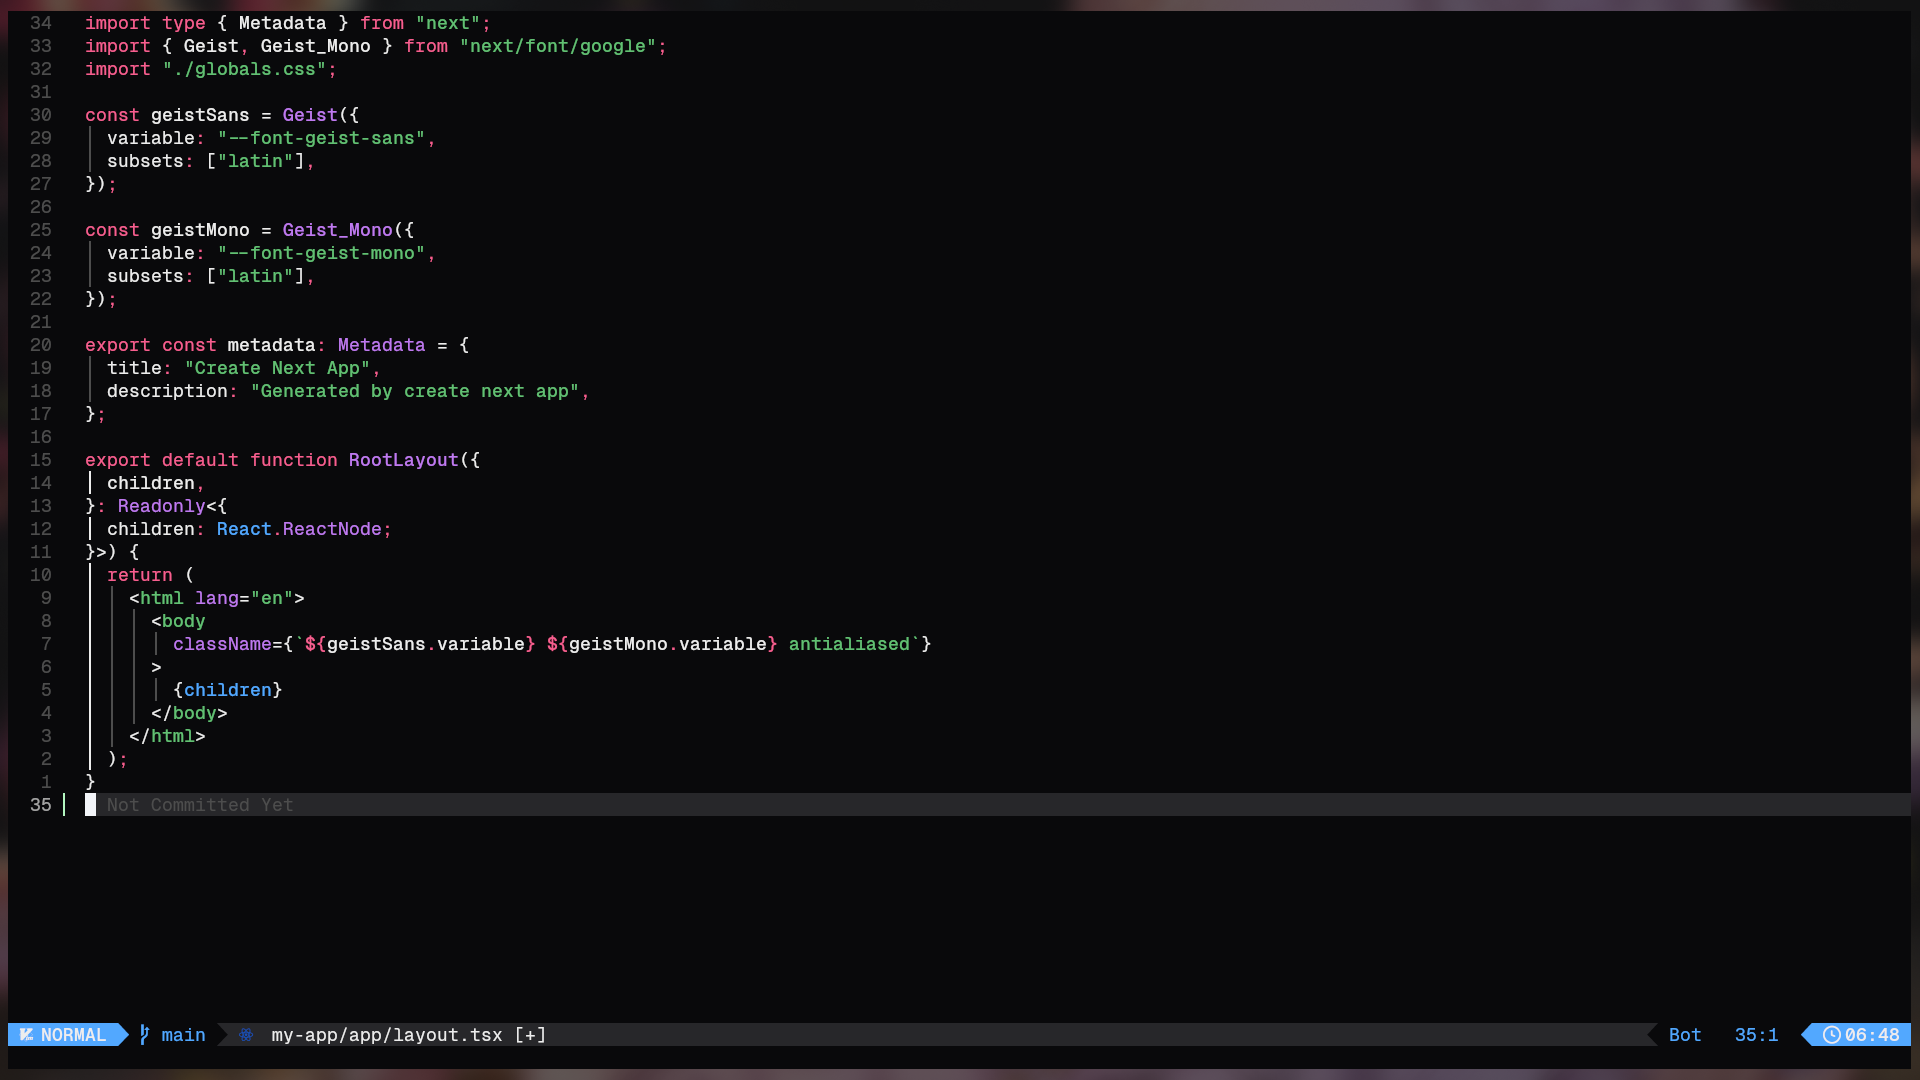Click the Bot scroll position indicator

point(1684,1035)
